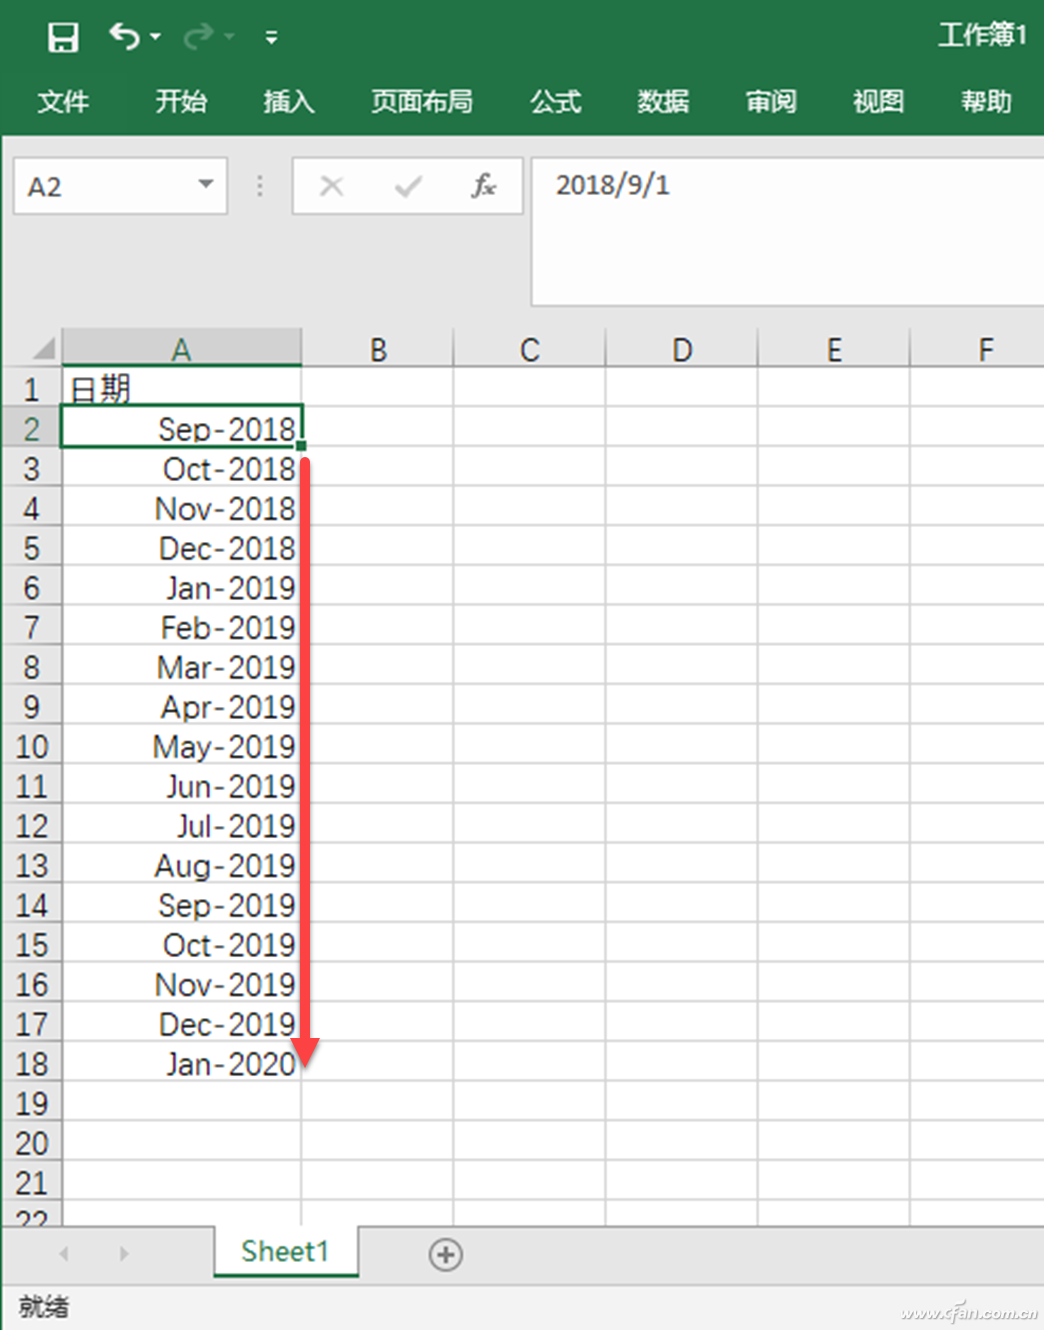The height and width of the screenshot is (1330, 1044).
Task: Click cell with May-2019
Action: [x=181, y=746]
